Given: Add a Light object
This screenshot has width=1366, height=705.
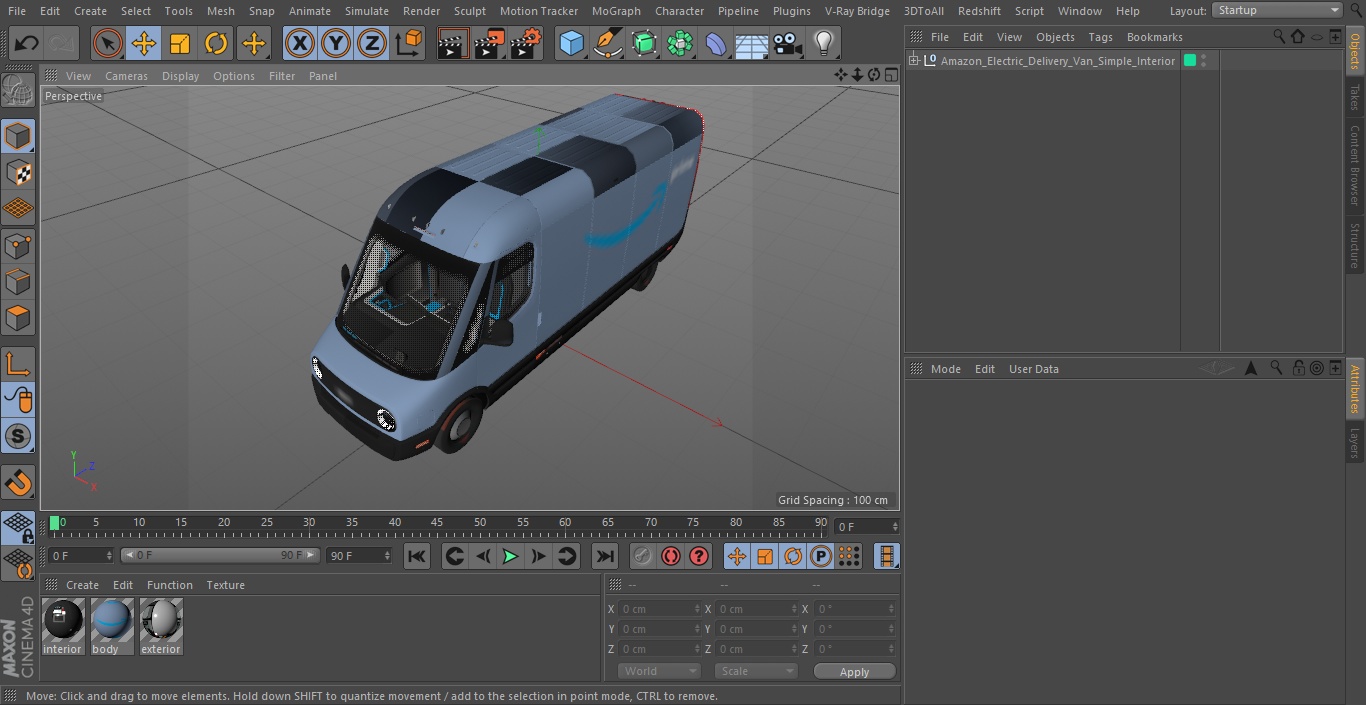Looking at the screenshot, I should [824, 43].
